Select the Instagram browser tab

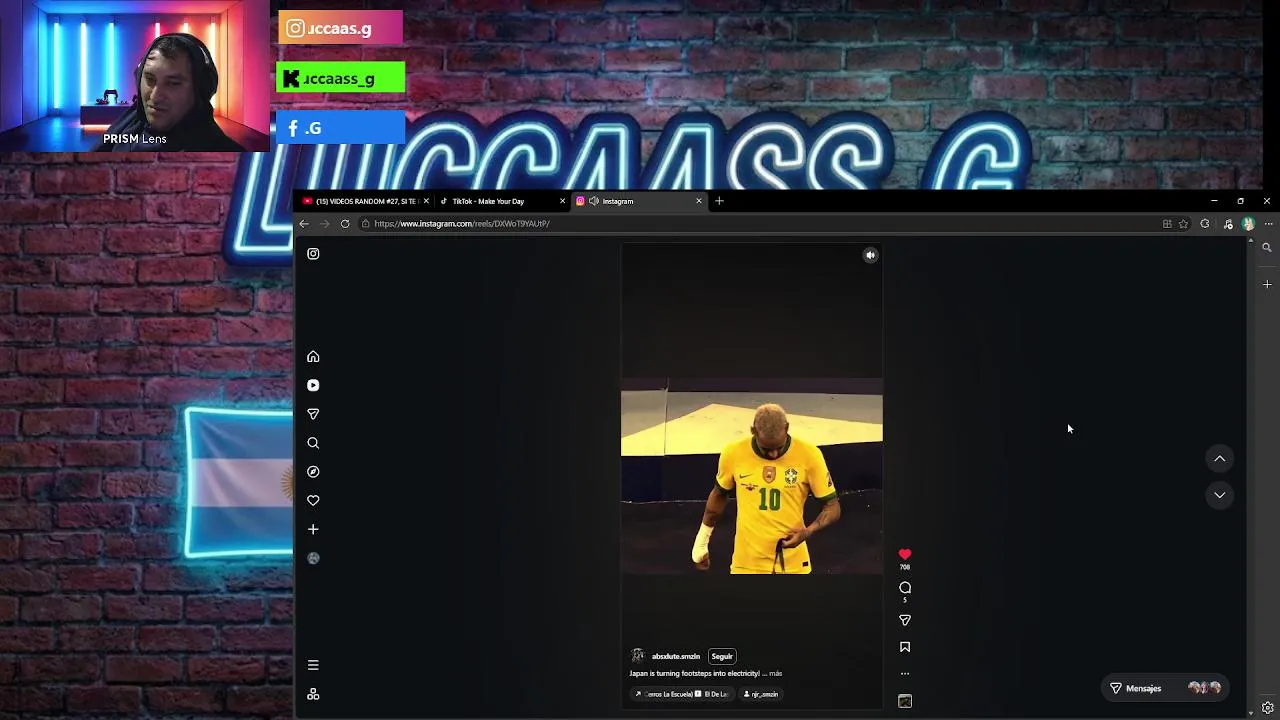639,201
